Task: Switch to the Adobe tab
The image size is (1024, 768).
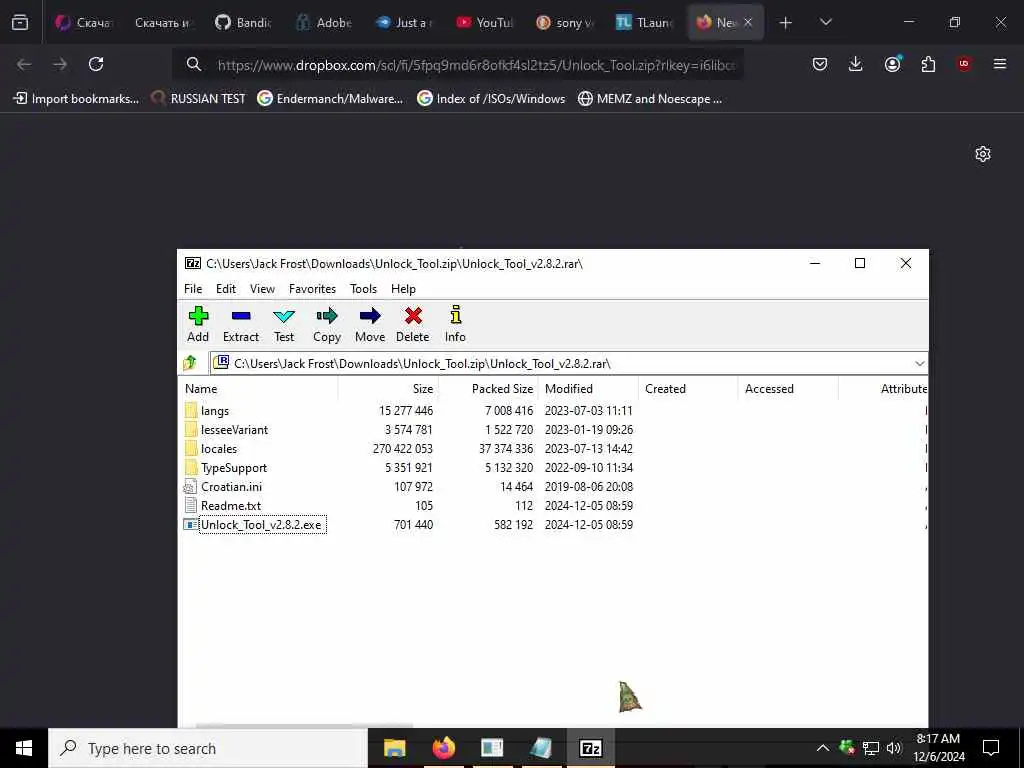Action: click(325, 23)
